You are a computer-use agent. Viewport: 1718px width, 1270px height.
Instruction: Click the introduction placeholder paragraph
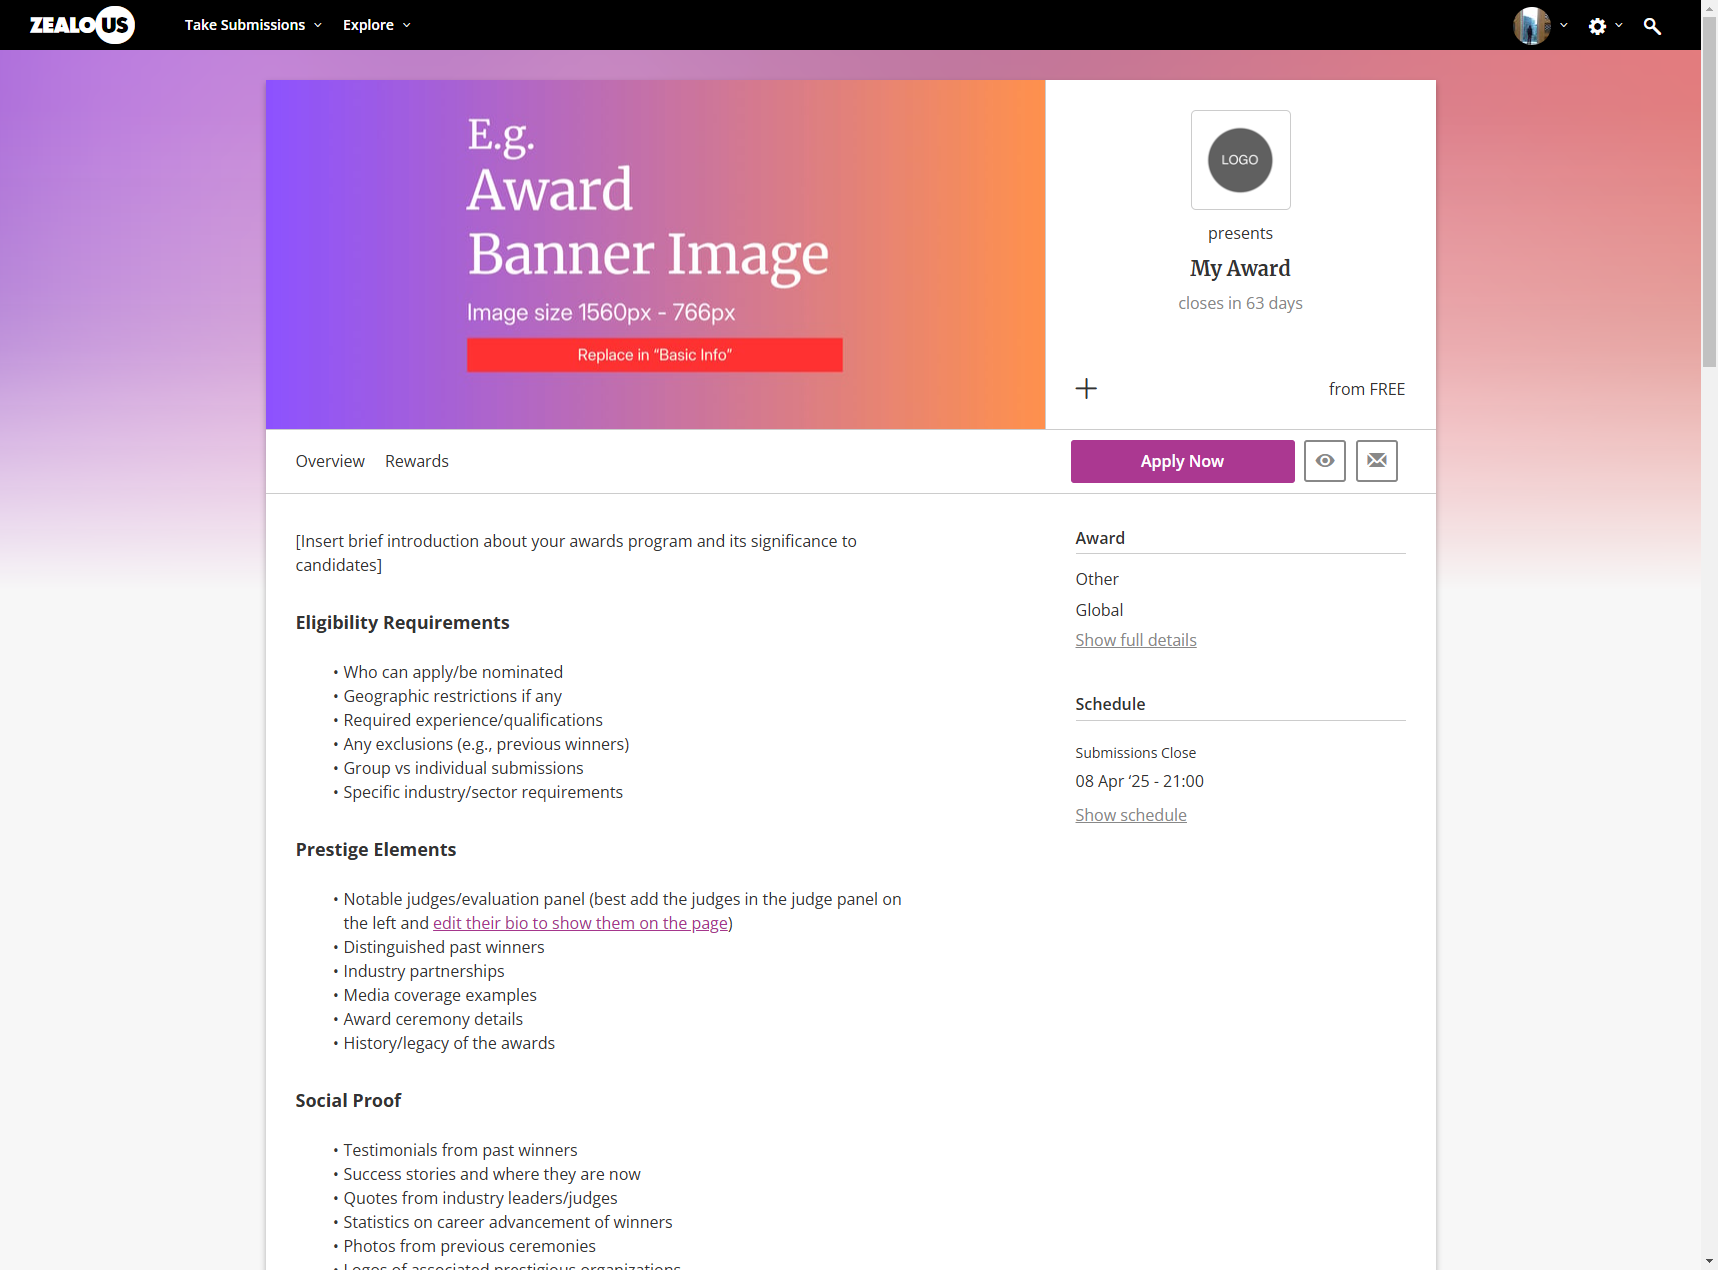click(576, 553)
